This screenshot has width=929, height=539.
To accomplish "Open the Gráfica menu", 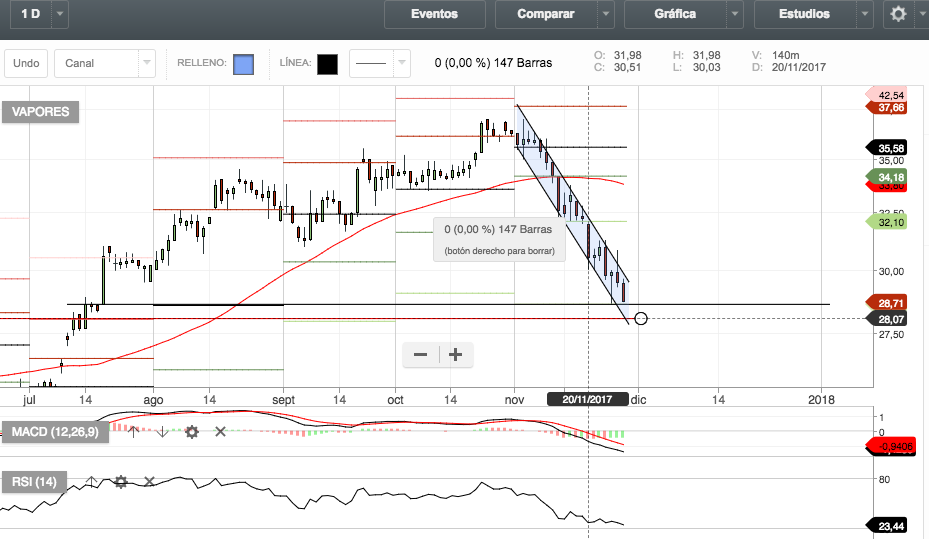I will [x=675, y=14].
